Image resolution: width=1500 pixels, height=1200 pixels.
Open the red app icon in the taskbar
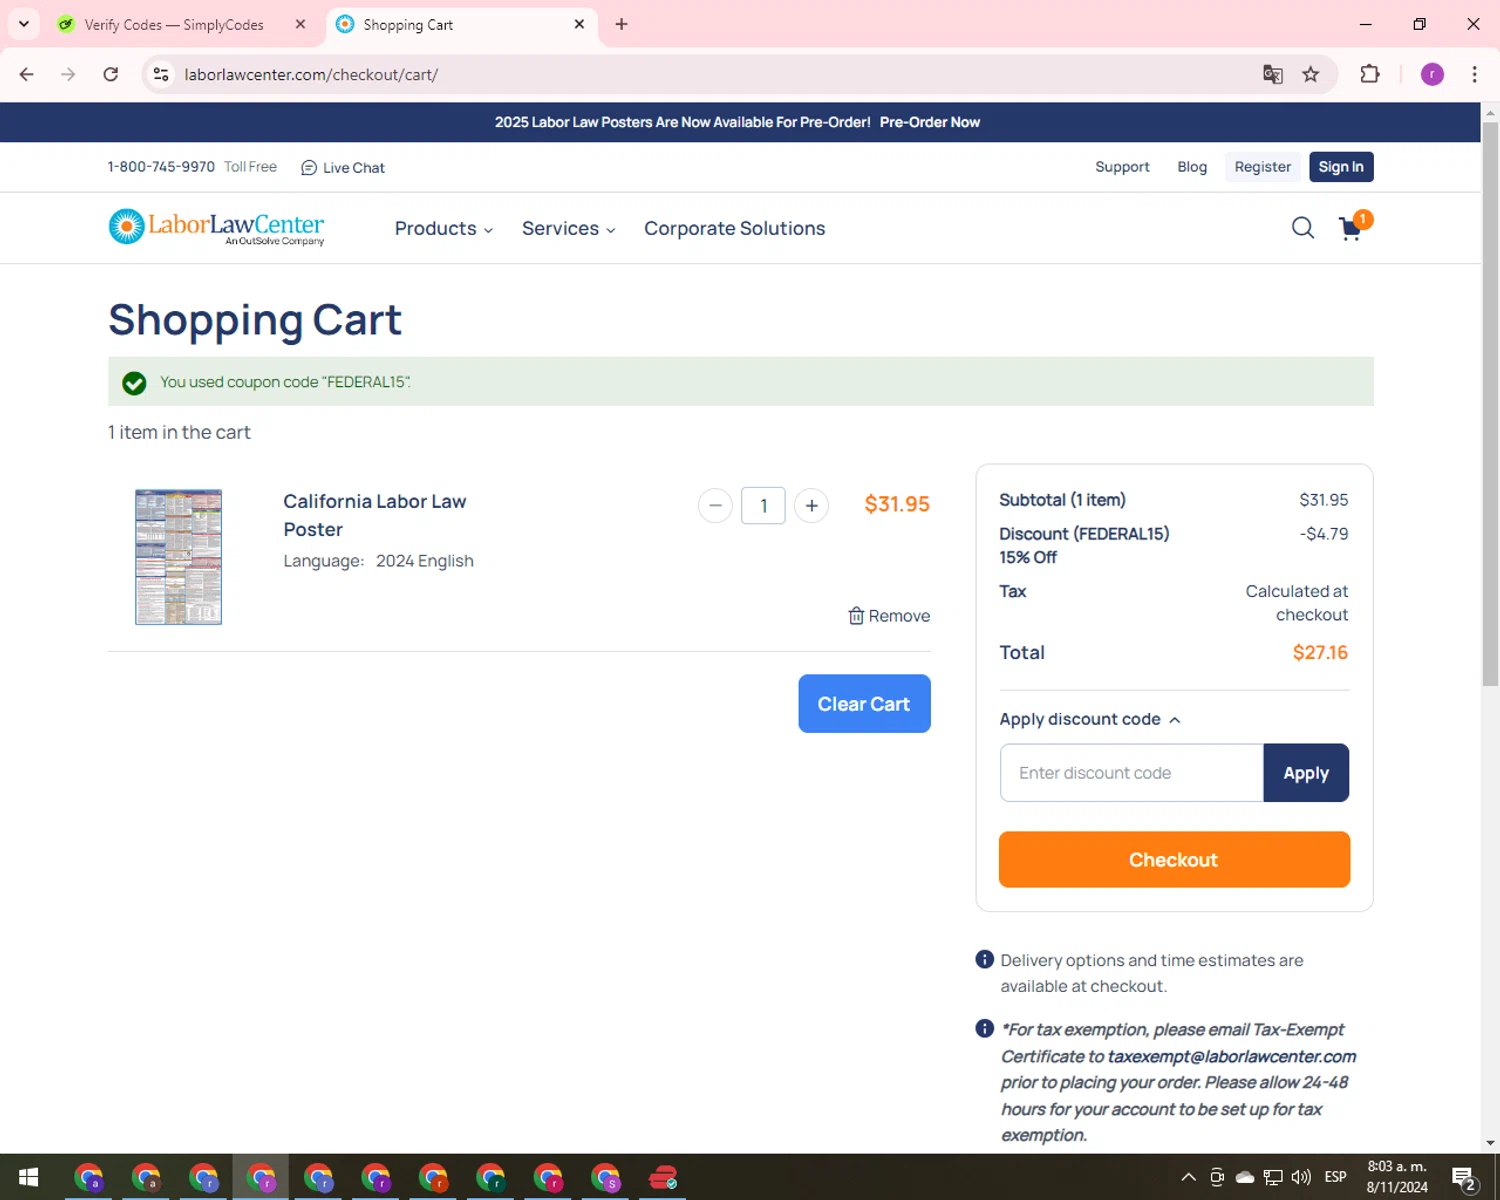(x=663, y=1177)
